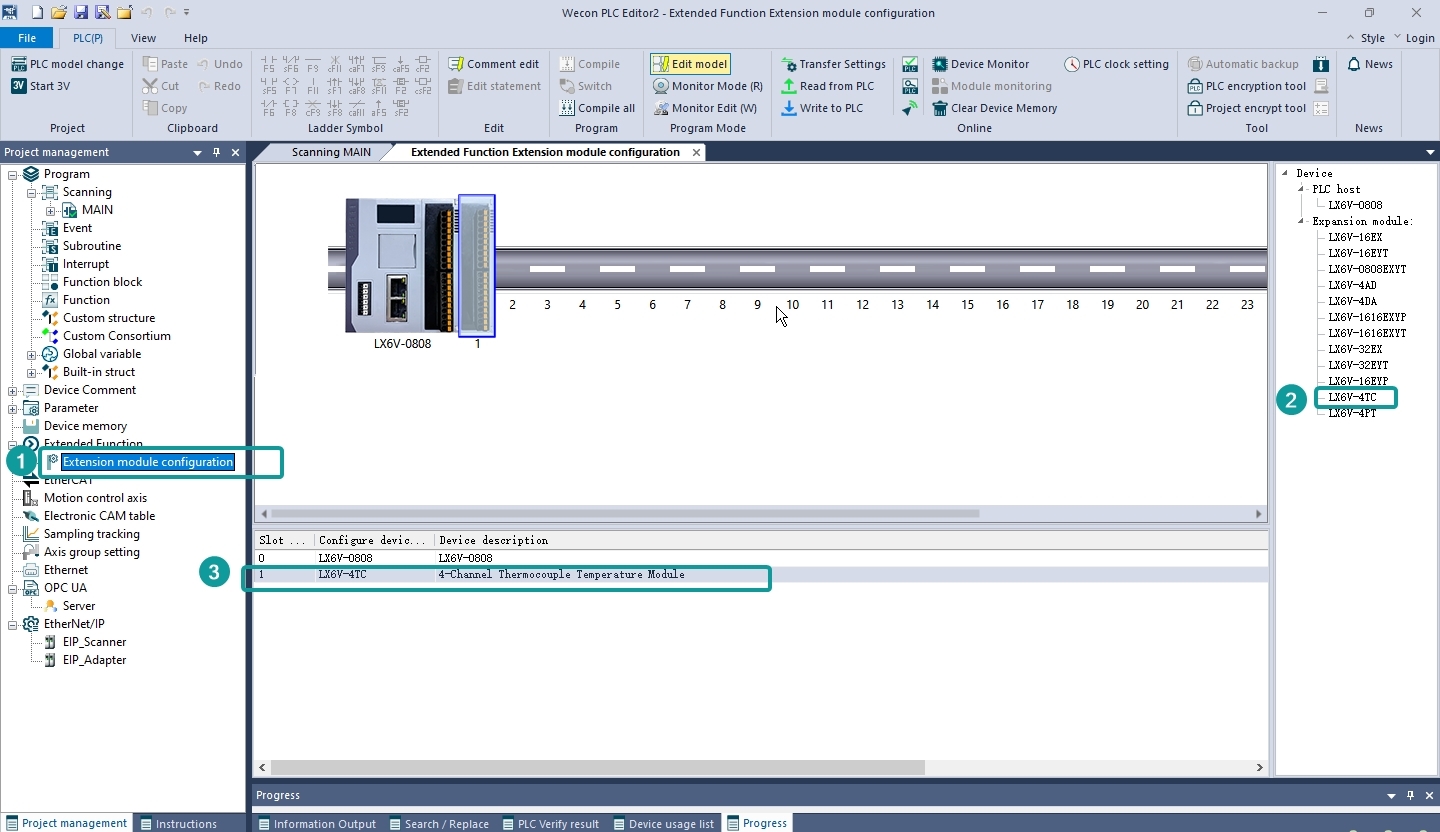Screen dimensions: 1440x832
Task: Click the open folder icon in title bar
Action: click(59, 12)
